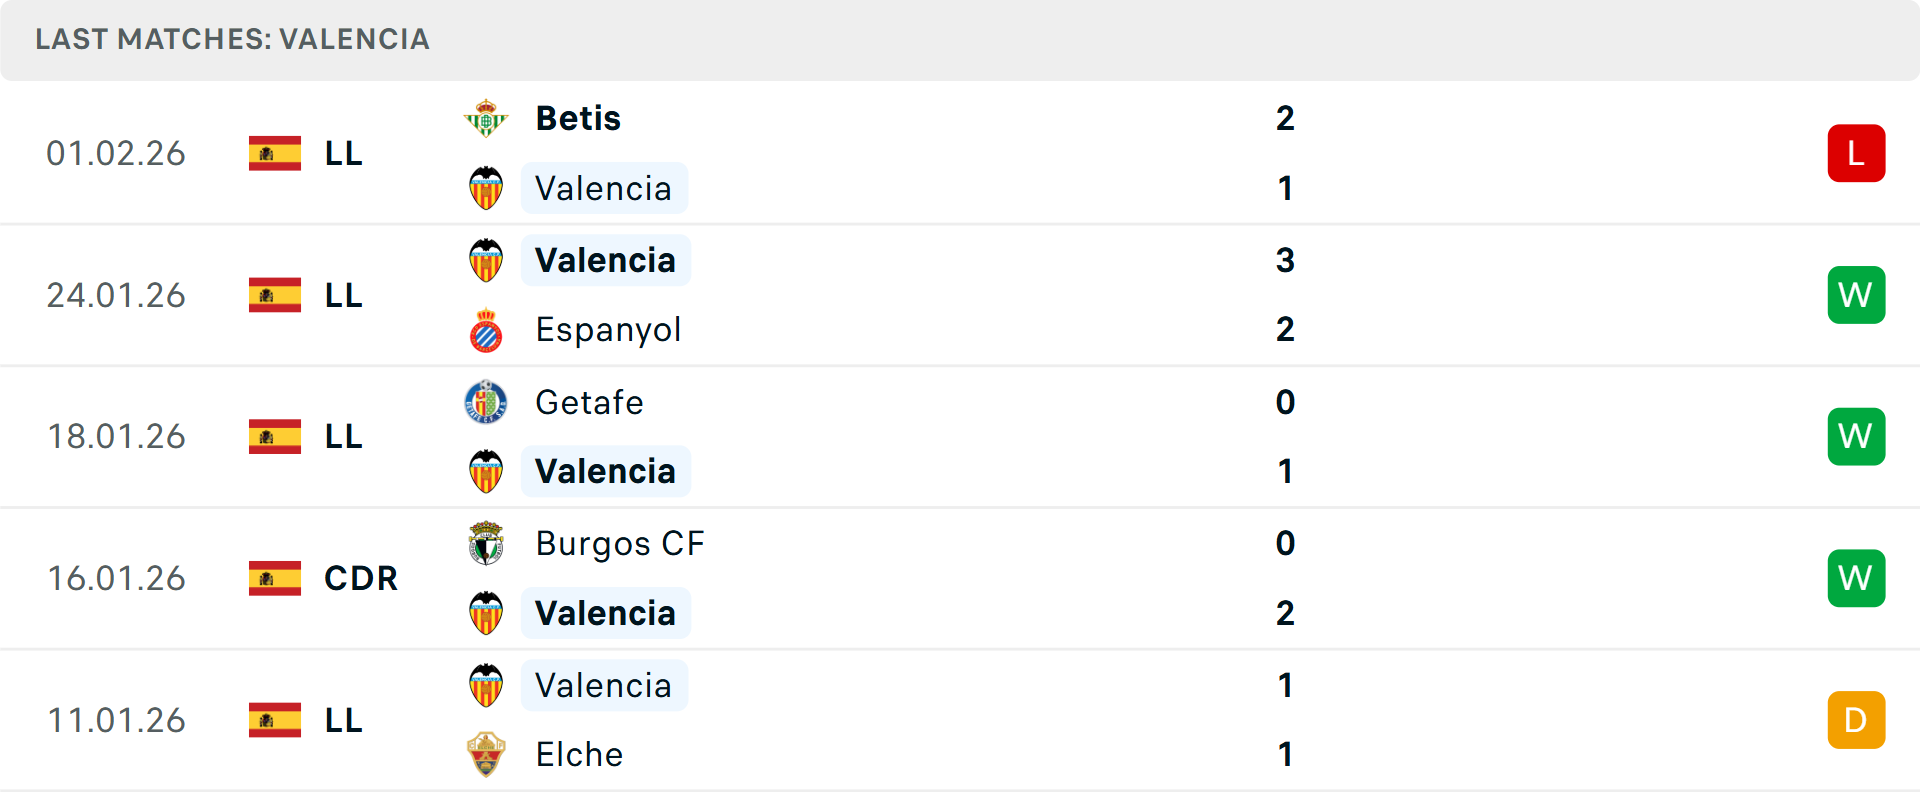Click the Burgos CF crest icon
This screenshot has height=792, width=1920.
click(486, 544)
